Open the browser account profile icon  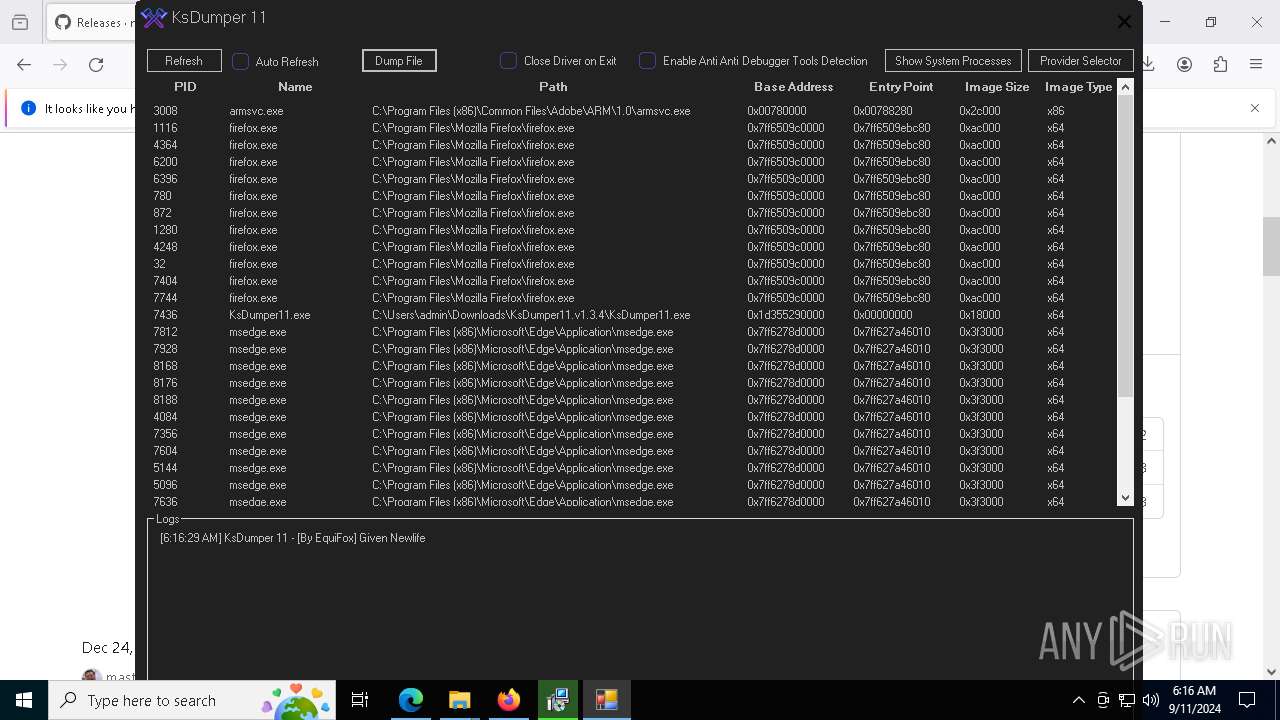pos(1184,64)
